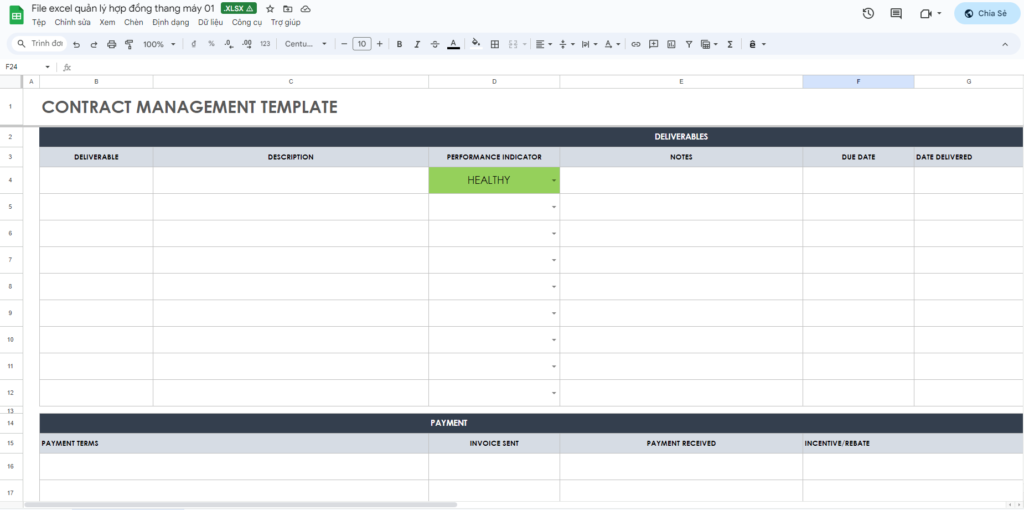
Task: Toggle strikethrough formatting
Action: [x=435, y=44]
